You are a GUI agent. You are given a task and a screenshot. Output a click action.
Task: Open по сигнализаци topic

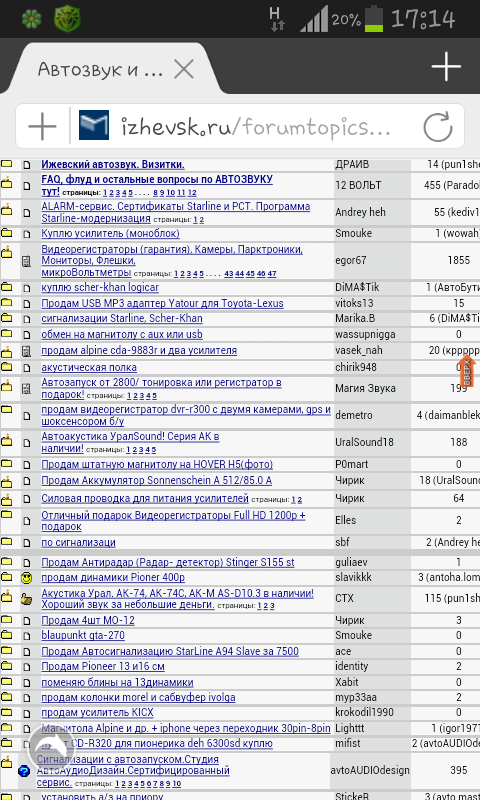click(x=79, y=542)
